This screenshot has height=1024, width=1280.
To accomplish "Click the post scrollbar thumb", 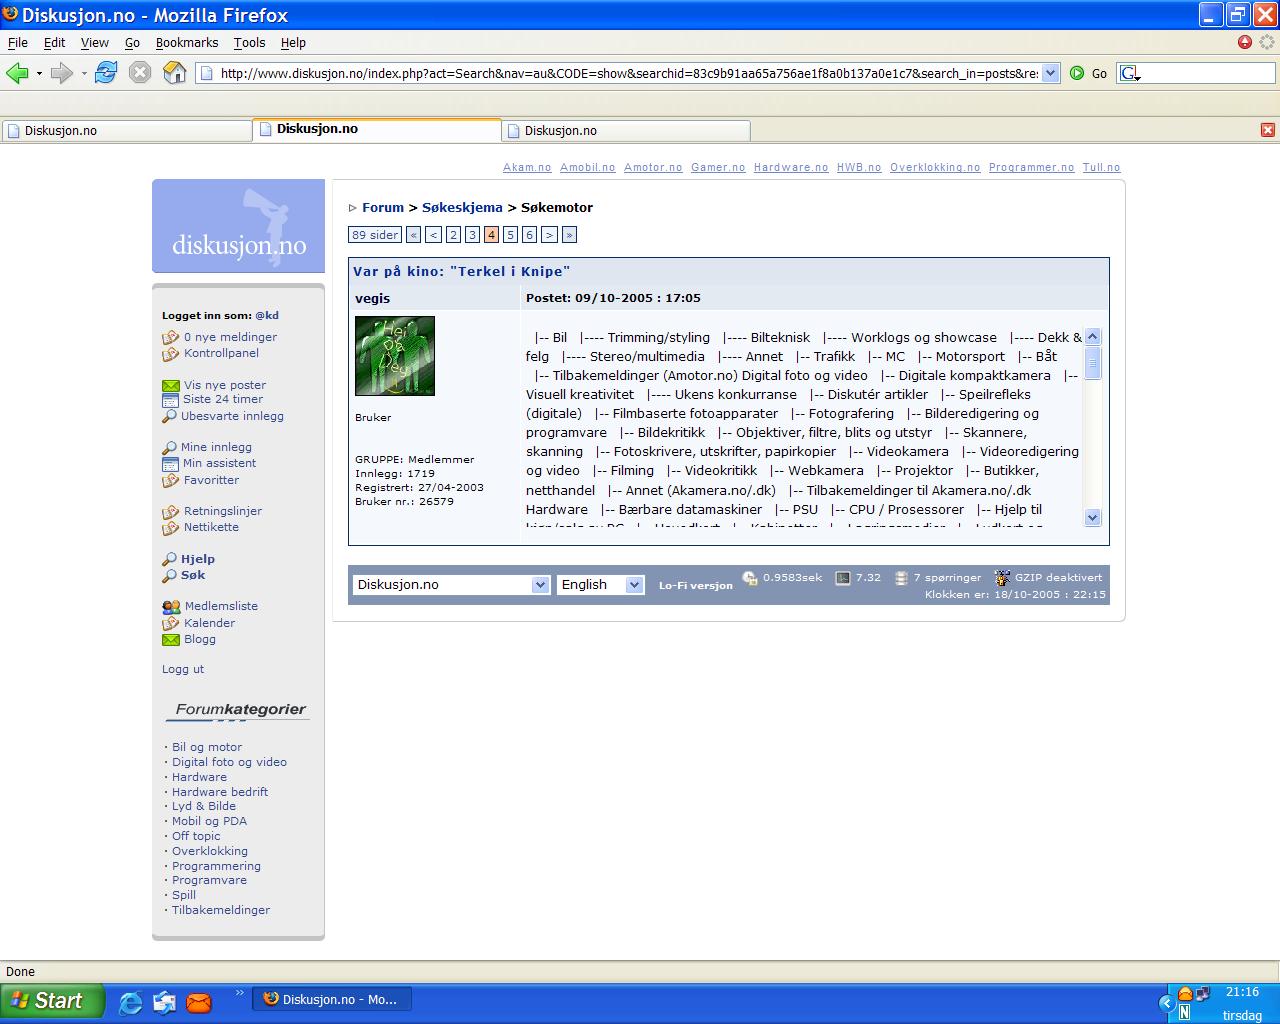I will (1092, 362).
